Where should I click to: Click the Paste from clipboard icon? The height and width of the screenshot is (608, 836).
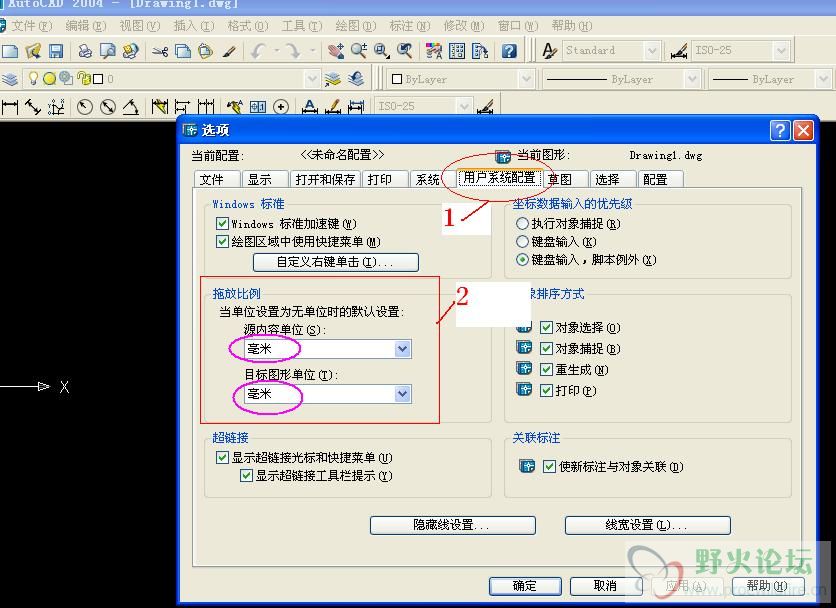coord(205,51)
